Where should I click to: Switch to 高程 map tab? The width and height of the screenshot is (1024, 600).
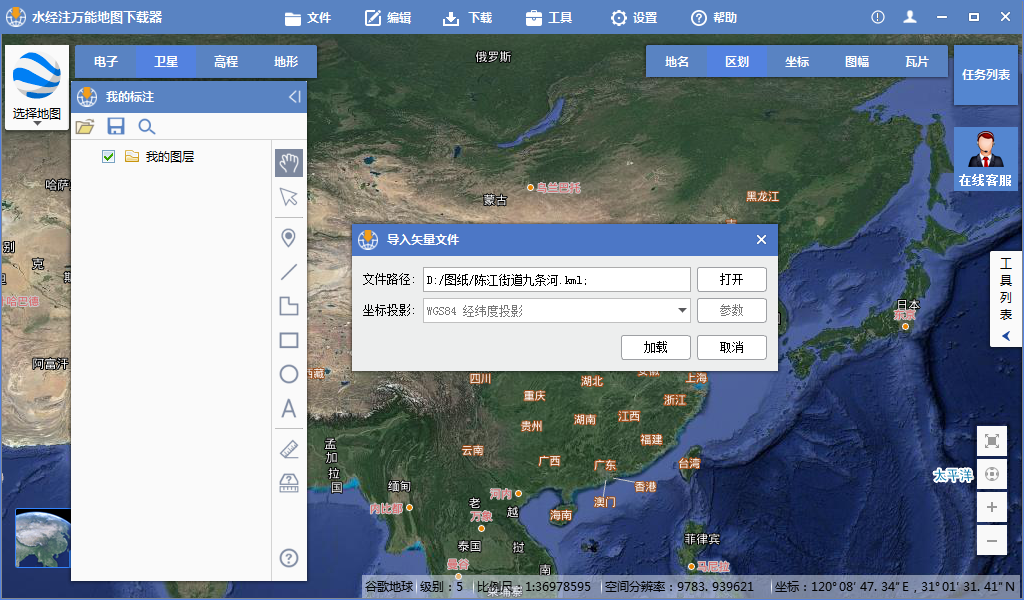[226, 61]
